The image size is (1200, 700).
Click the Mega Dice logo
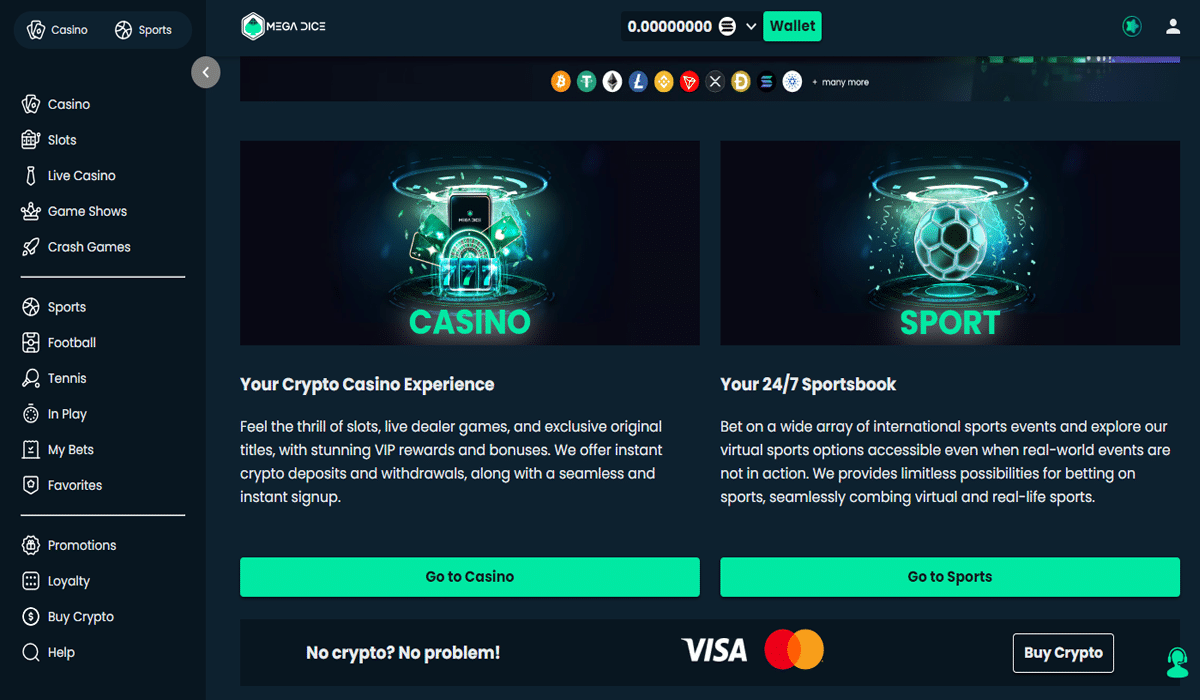[284, 27]
